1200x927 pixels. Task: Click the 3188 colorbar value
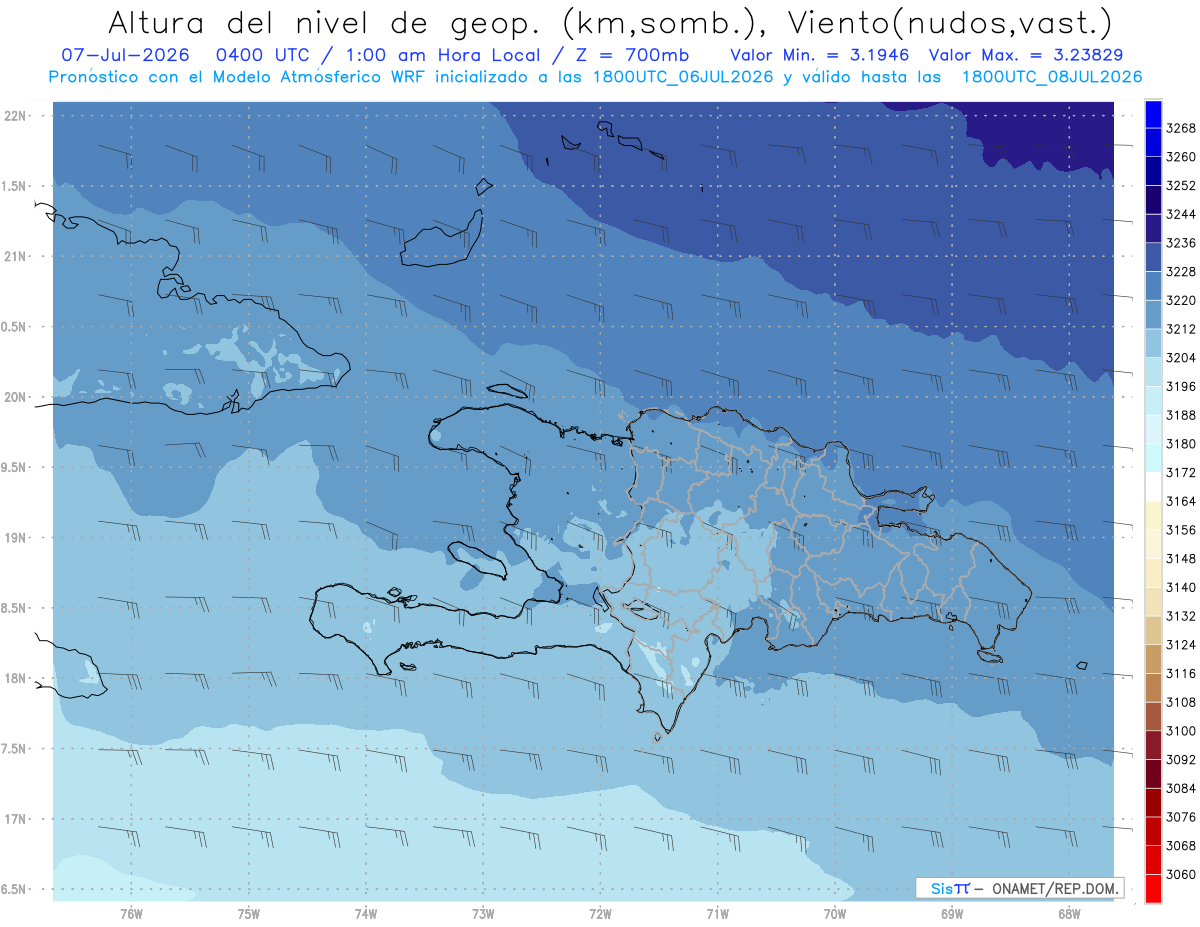(1181, 415)
